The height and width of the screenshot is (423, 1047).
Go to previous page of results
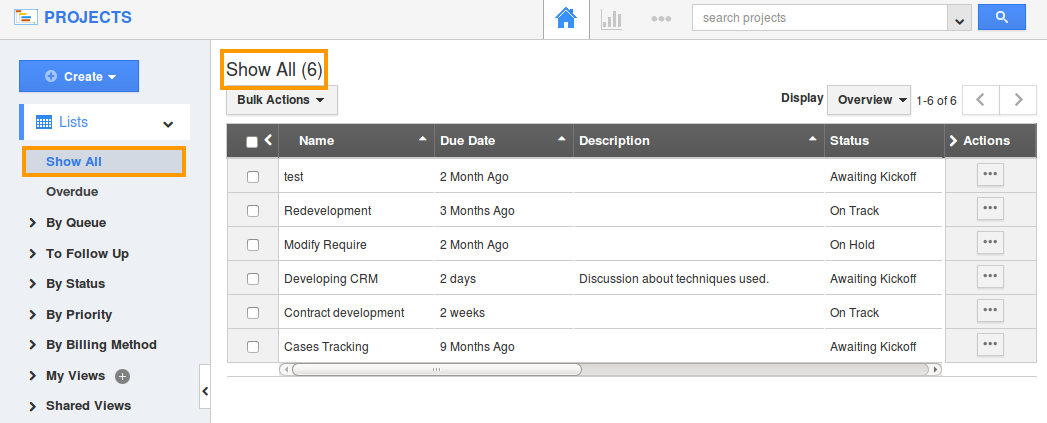tap(980, 100)
